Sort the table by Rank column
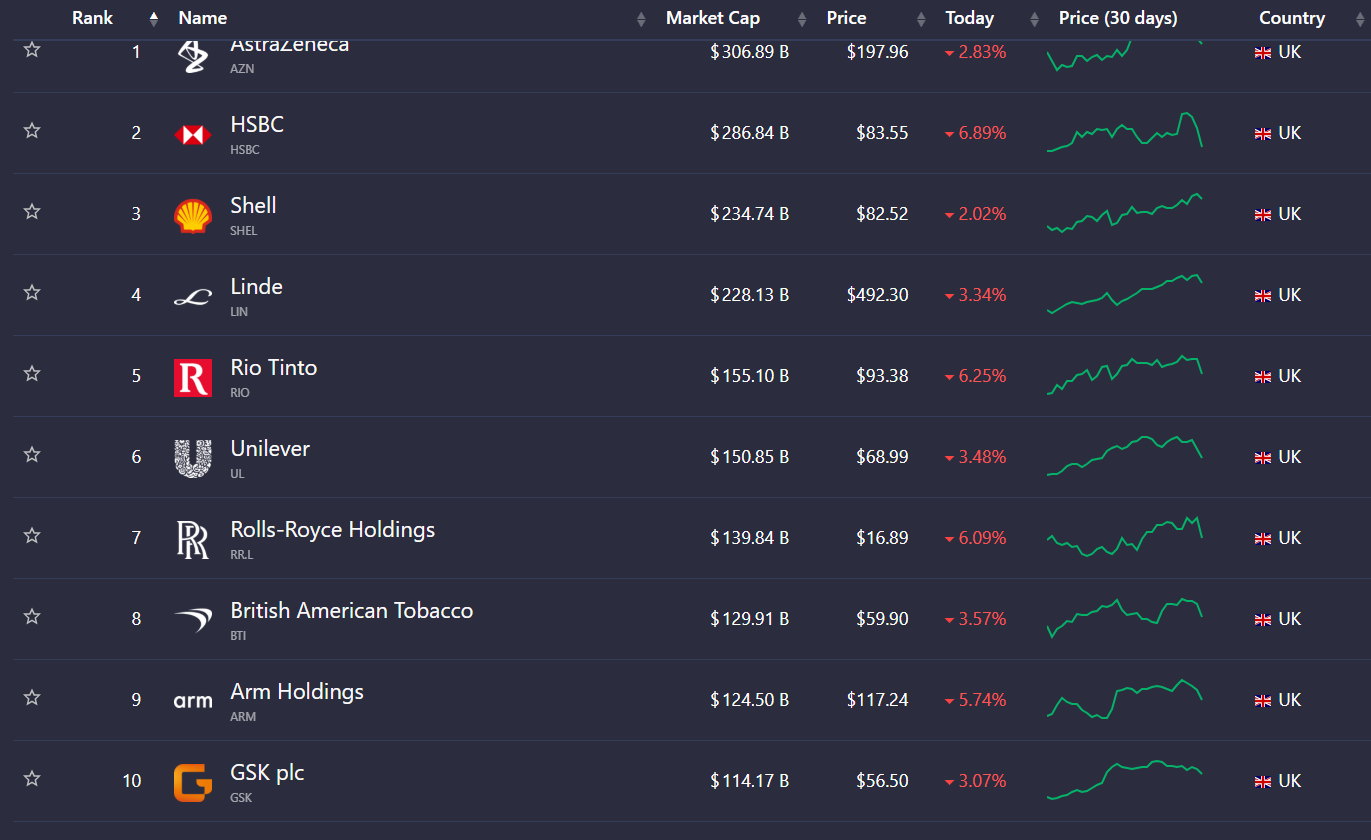 point(92,18)
